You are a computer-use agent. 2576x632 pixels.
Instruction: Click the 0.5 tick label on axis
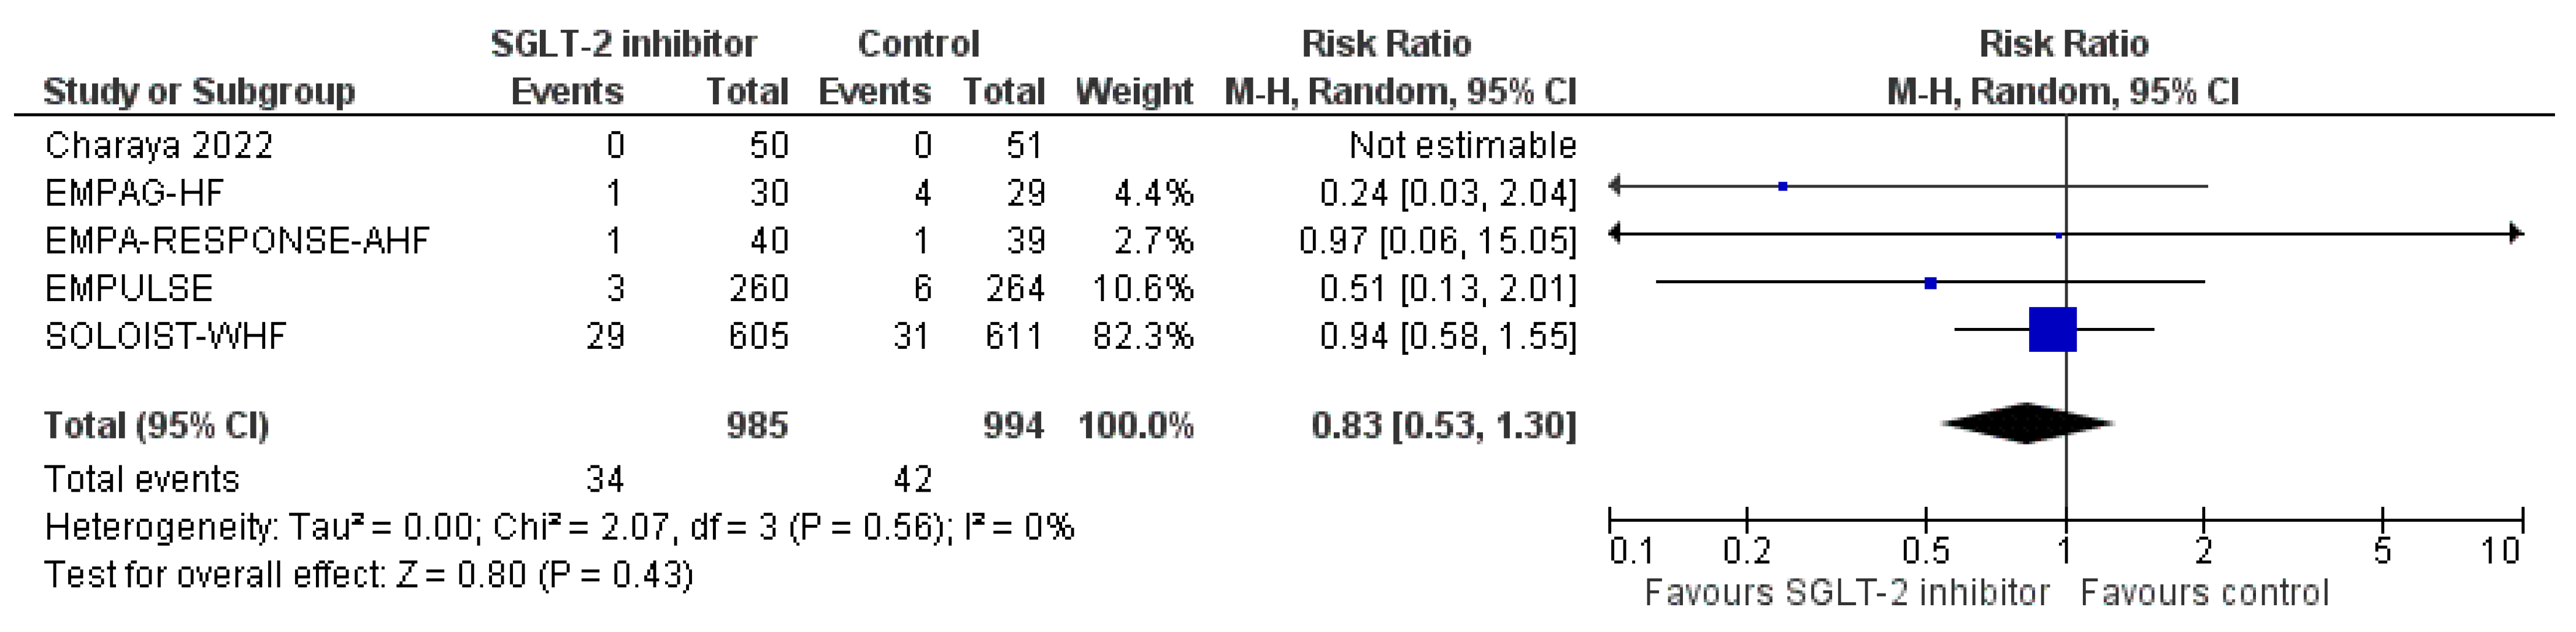(1925, 551)
